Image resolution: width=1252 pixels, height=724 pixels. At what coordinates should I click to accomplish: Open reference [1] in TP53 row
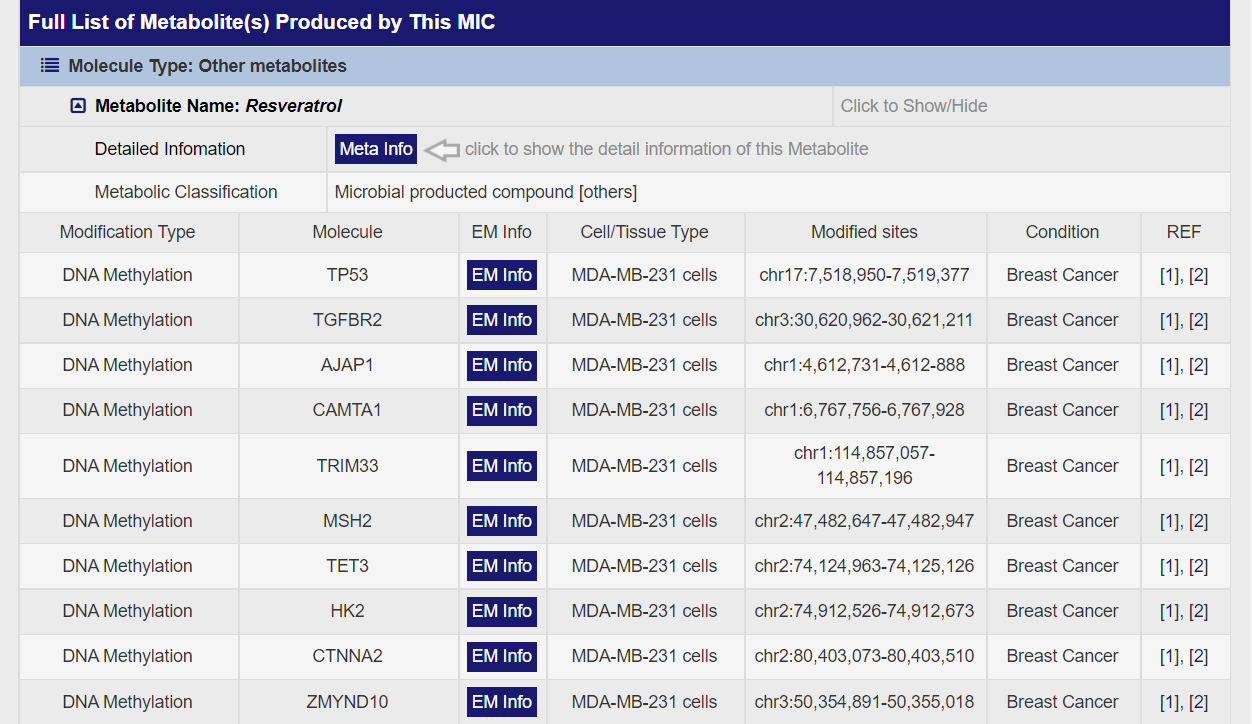pyautogui.click(x=1169, y=275)
